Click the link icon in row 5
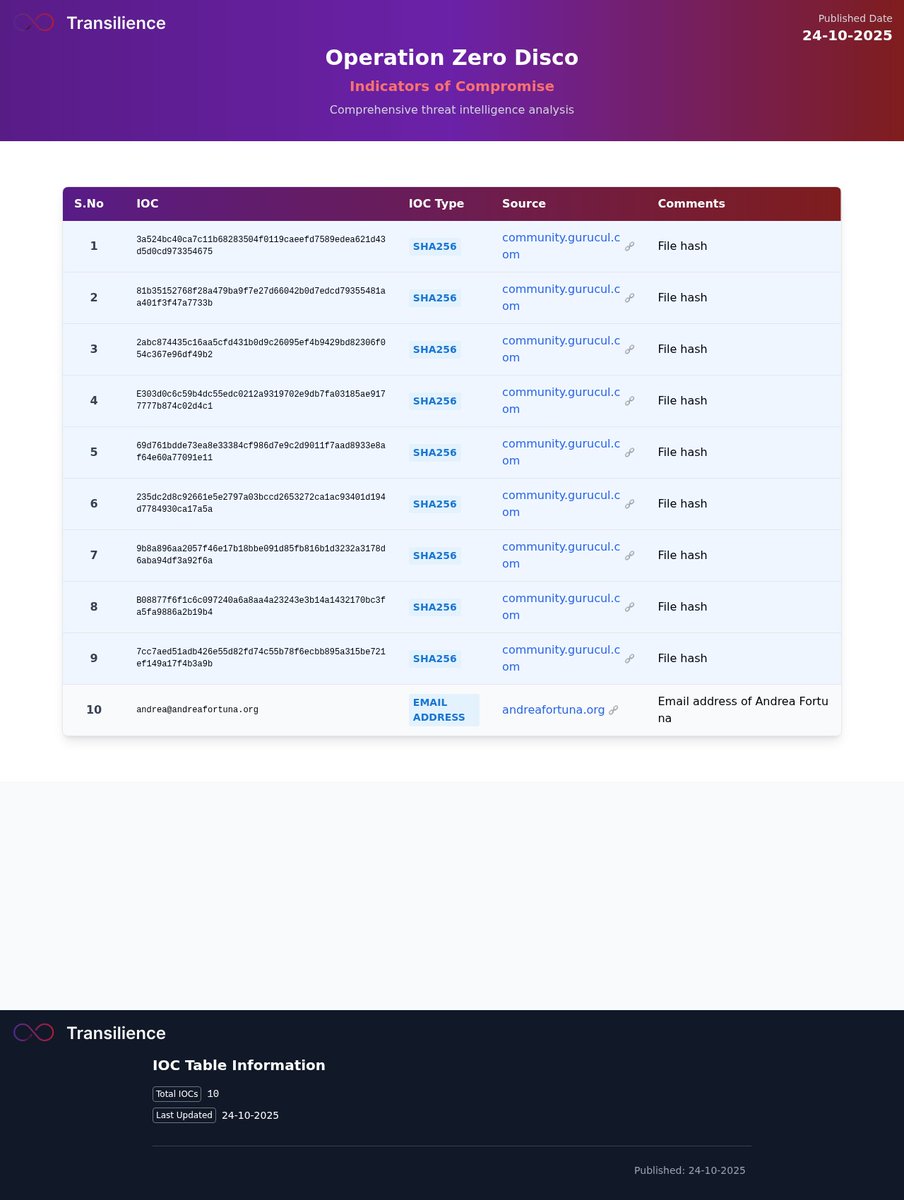This screenshot has width=904, height=1200. point(629,452)
